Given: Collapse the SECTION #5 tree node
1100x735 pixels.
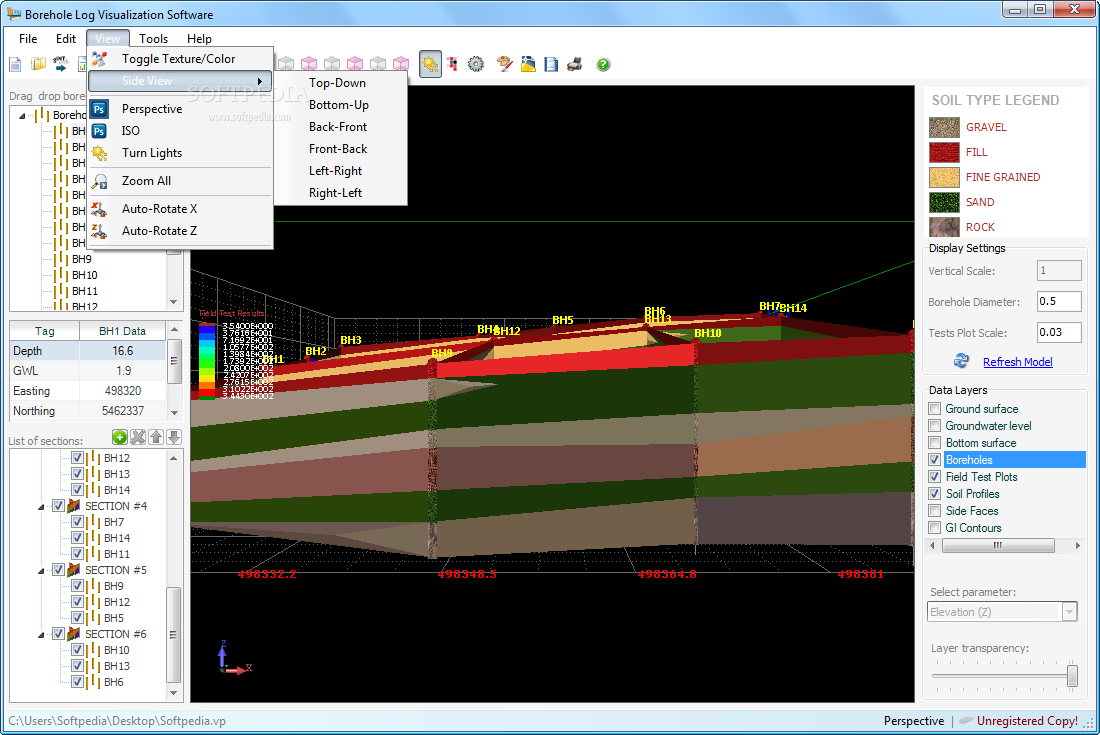Looking at the screenshot, I should [x=41, y=570].
